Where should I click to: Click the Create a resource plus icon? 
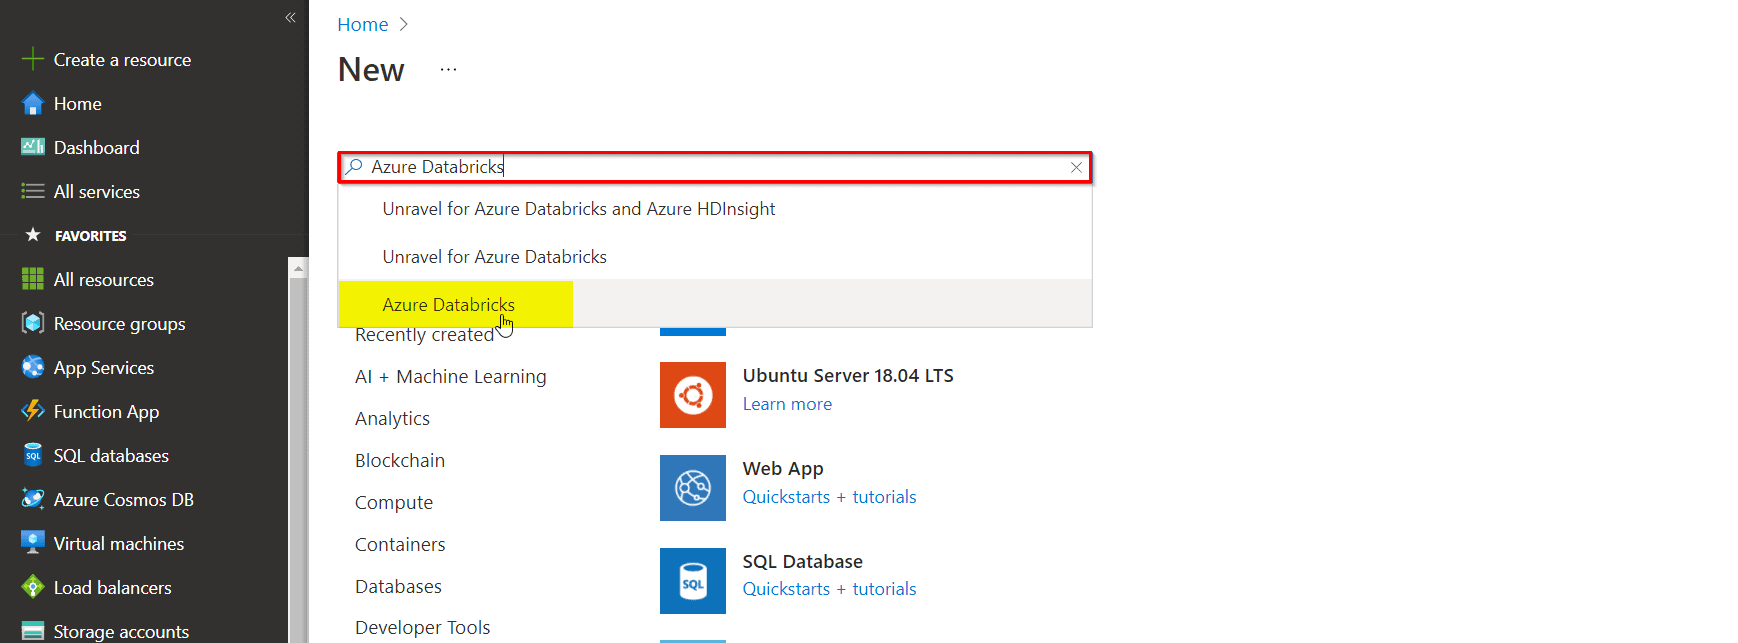pos(33,60)
